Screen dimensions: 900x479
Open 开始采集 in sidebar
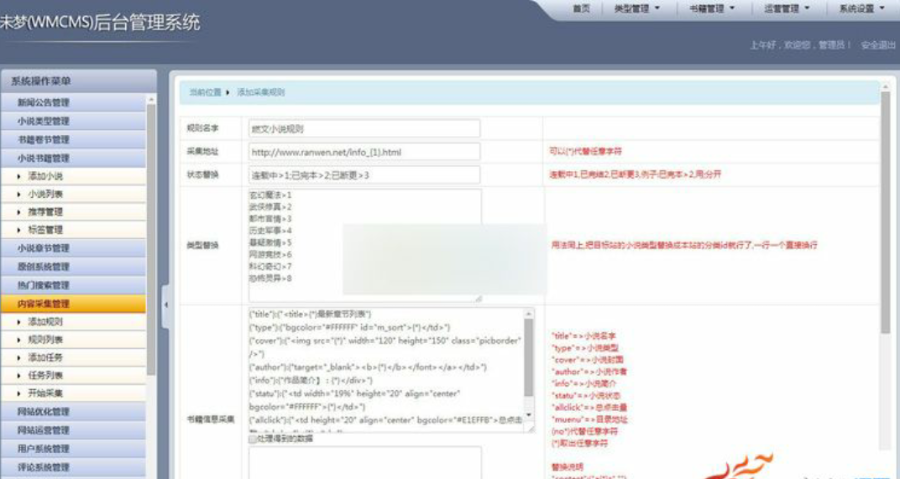coord(73,393)
